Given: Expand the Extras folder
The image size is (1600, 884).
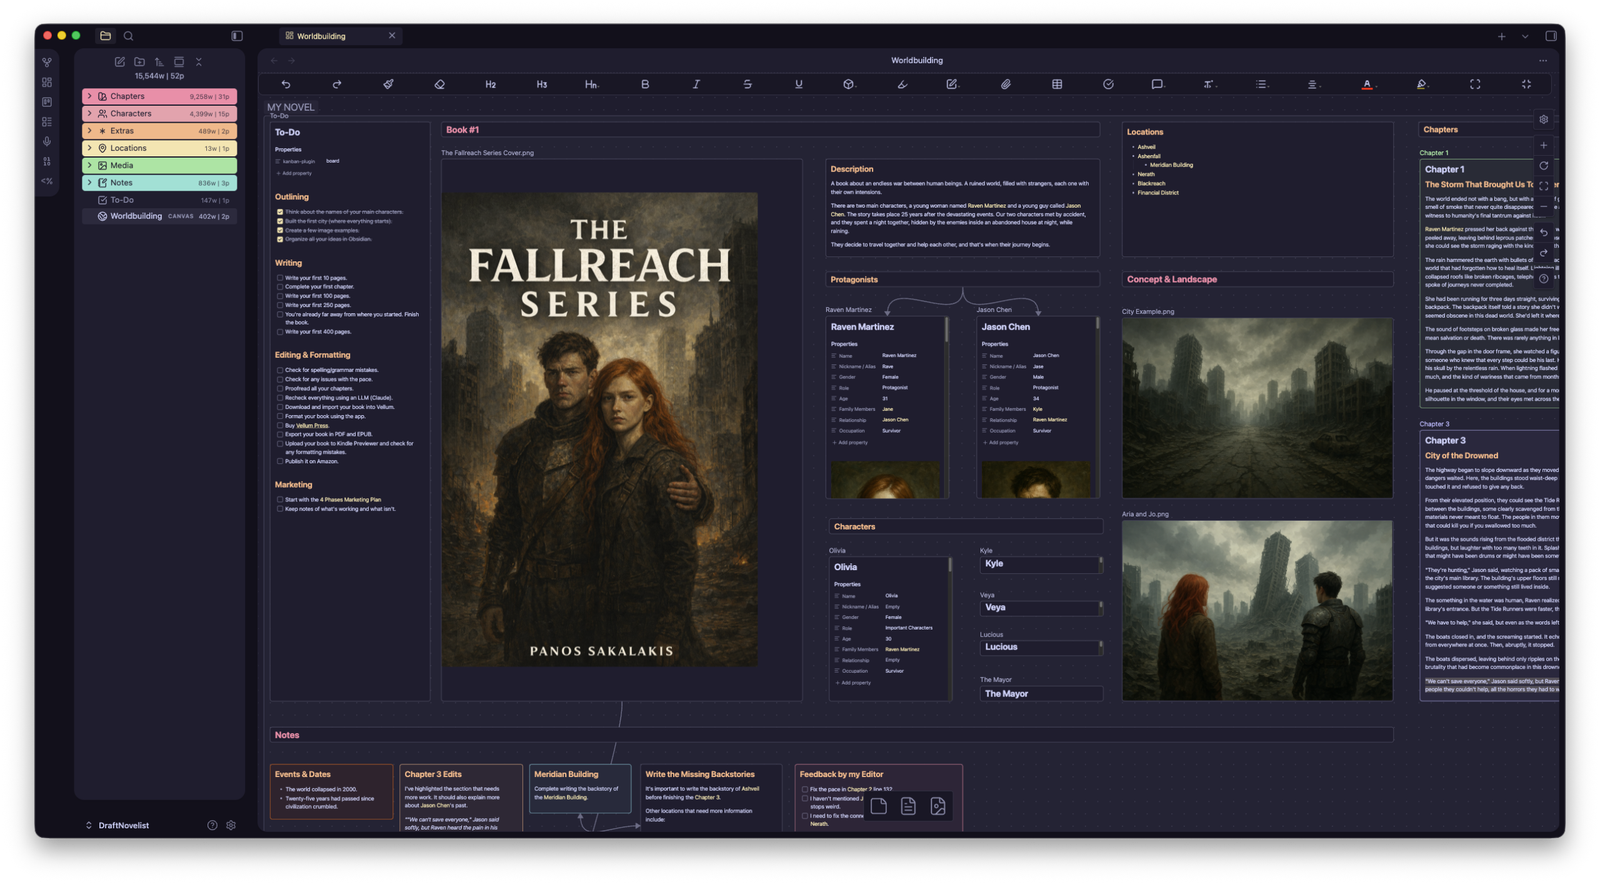Looking at the screenshot, I should click(x=89, y=131).
